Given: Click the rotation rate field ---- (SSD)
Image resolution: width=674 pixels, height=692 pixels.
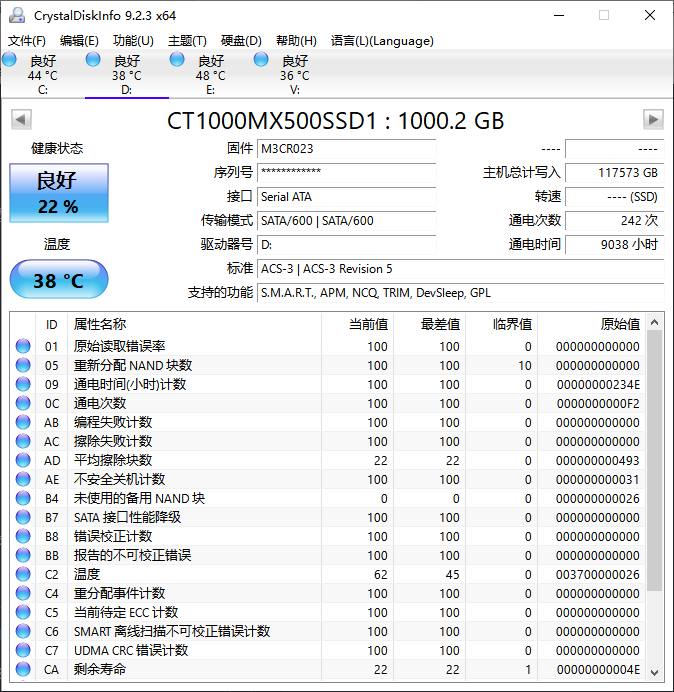Looking at the screenshot, I should pos(614,196).
